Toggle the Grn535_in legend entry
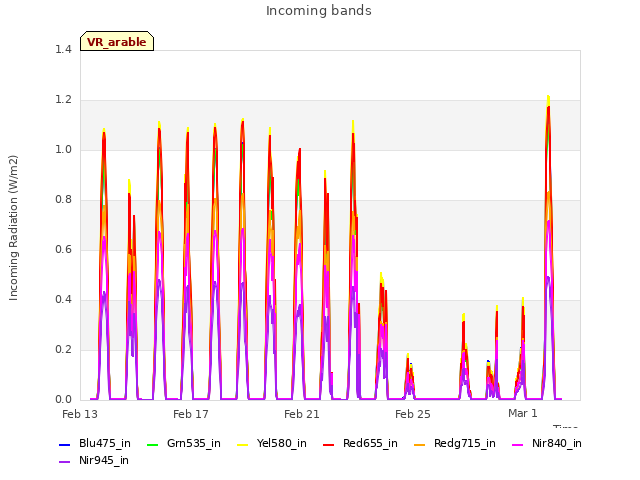The width and height of the screenshot is (640, 480). (184, 443)
